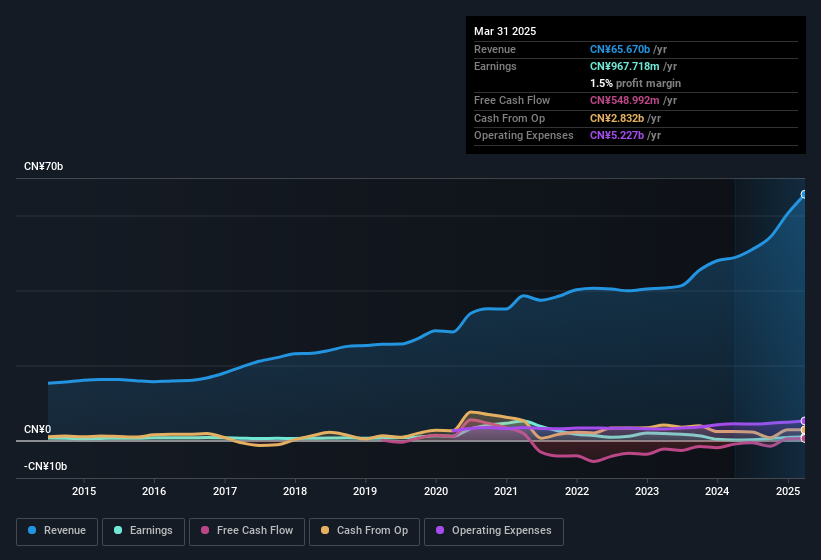Click the 2020 x-axis label
Viewport: 821px width, 560px height.
[x=436, y=491]
